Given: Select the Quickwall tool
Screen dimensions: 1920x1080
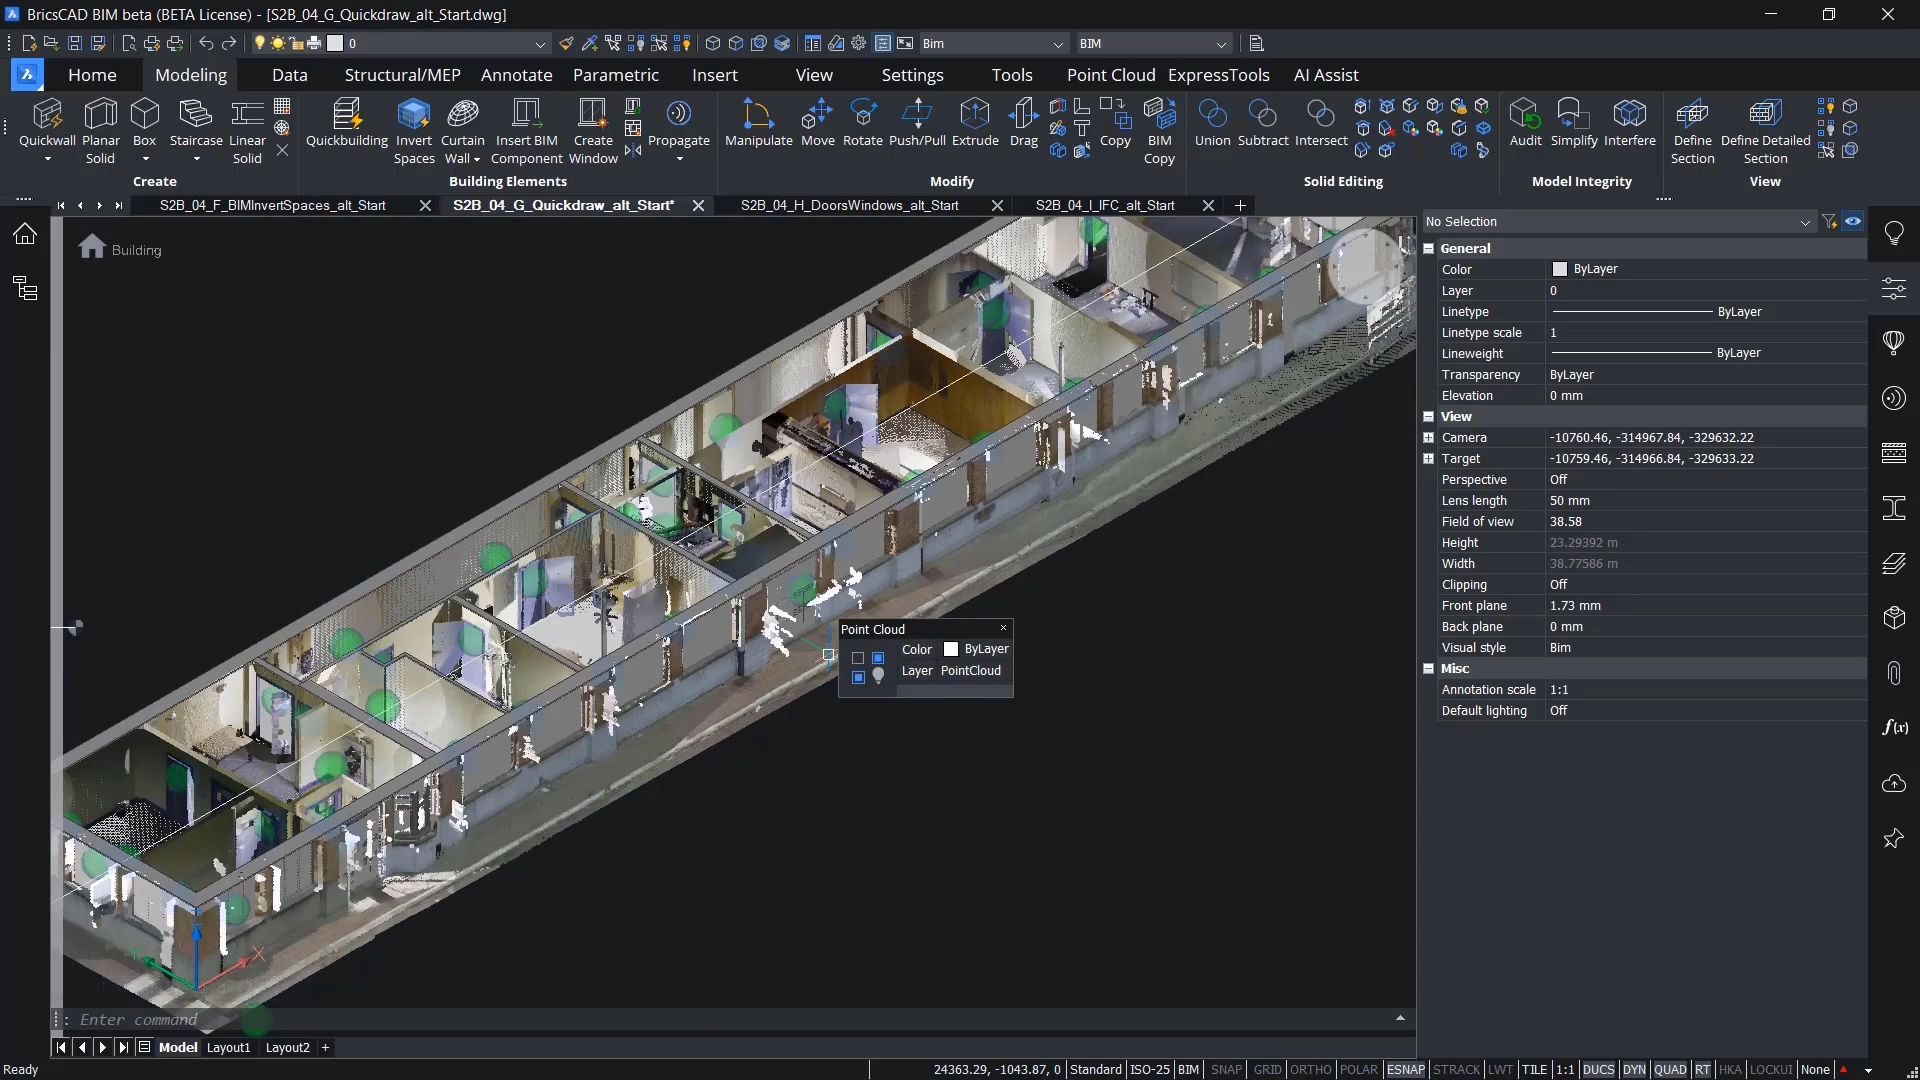Looking at the screenshot, I should pos(47,125).
